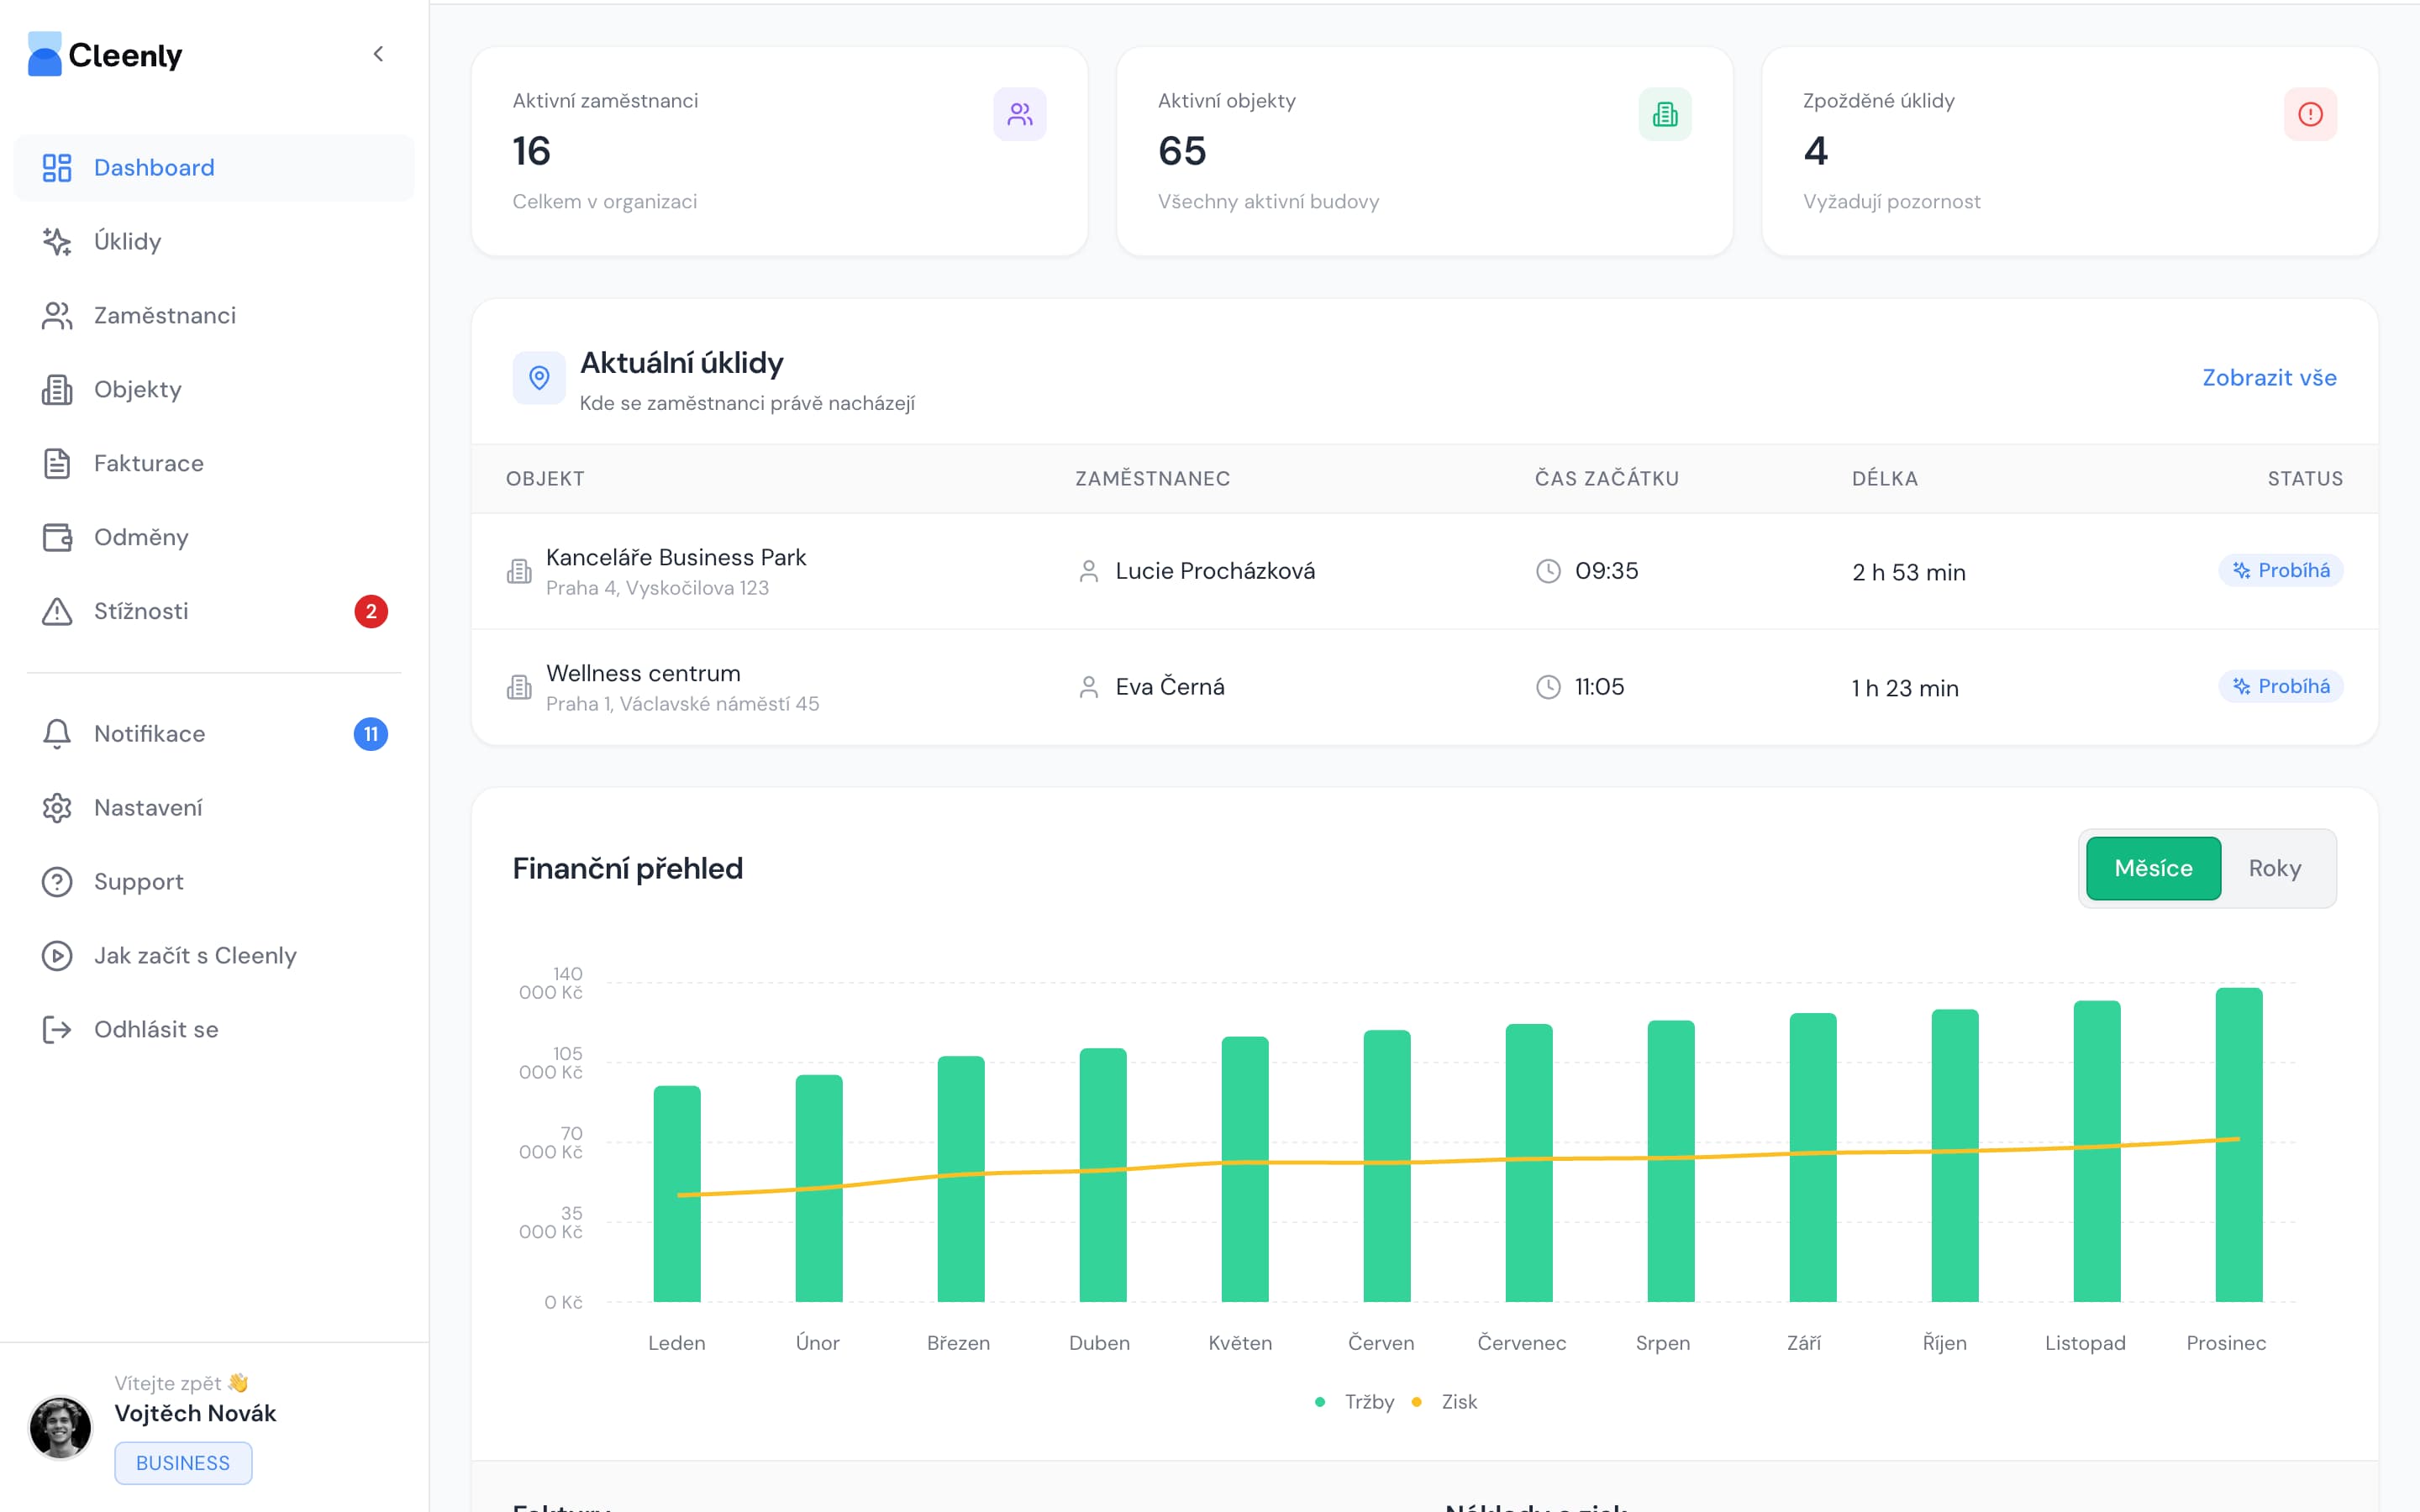
Task: Switch the financial chart to Měsíce view
Action: [x=2152, y=868]
